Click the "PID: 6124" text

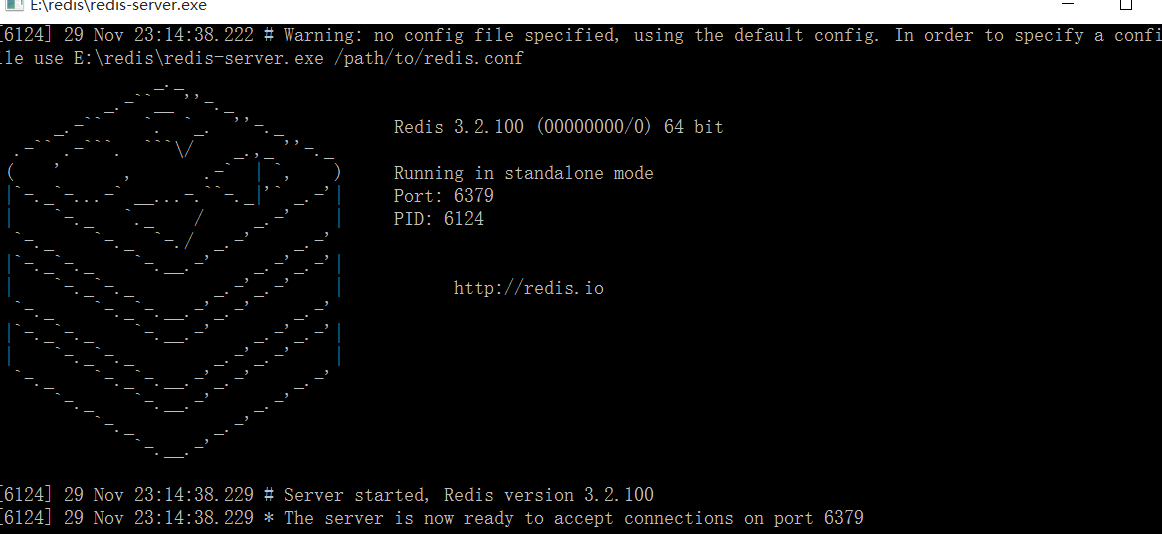438,219
